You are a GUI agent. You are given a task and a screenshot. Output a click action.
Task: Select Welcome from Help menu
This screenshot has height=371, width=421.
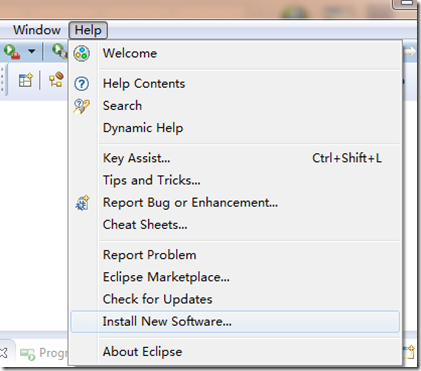point(235,53)
